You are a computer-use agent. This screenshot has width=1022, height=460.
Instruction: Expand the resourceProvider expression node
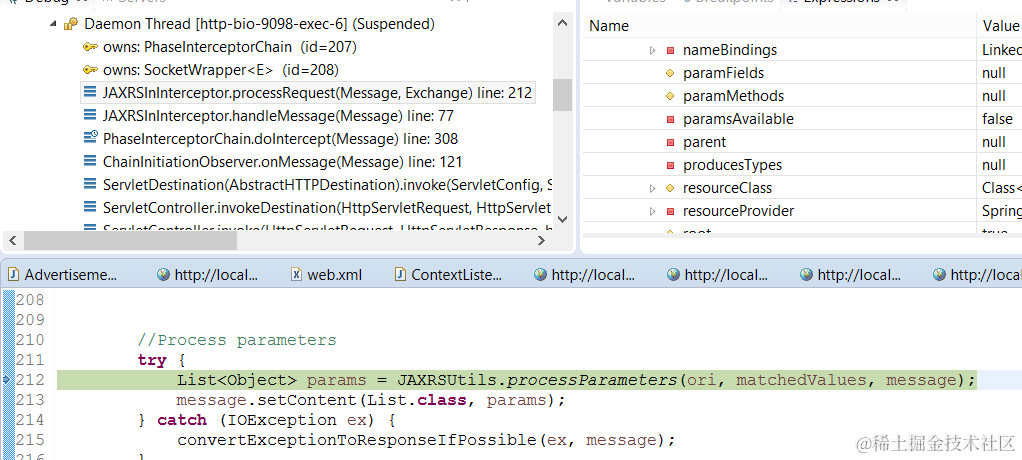652,211
